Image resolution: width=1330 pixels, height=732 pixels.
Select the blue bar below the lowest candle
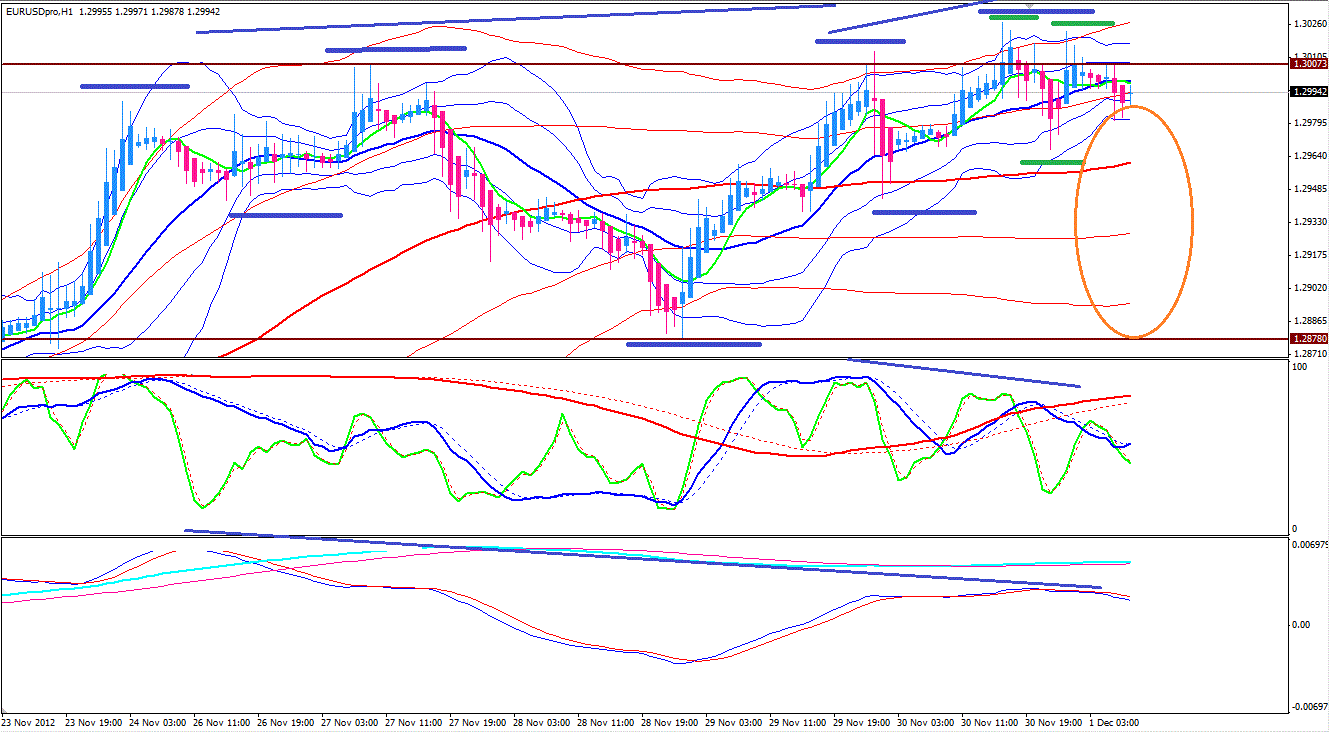(x=693, y=344)
